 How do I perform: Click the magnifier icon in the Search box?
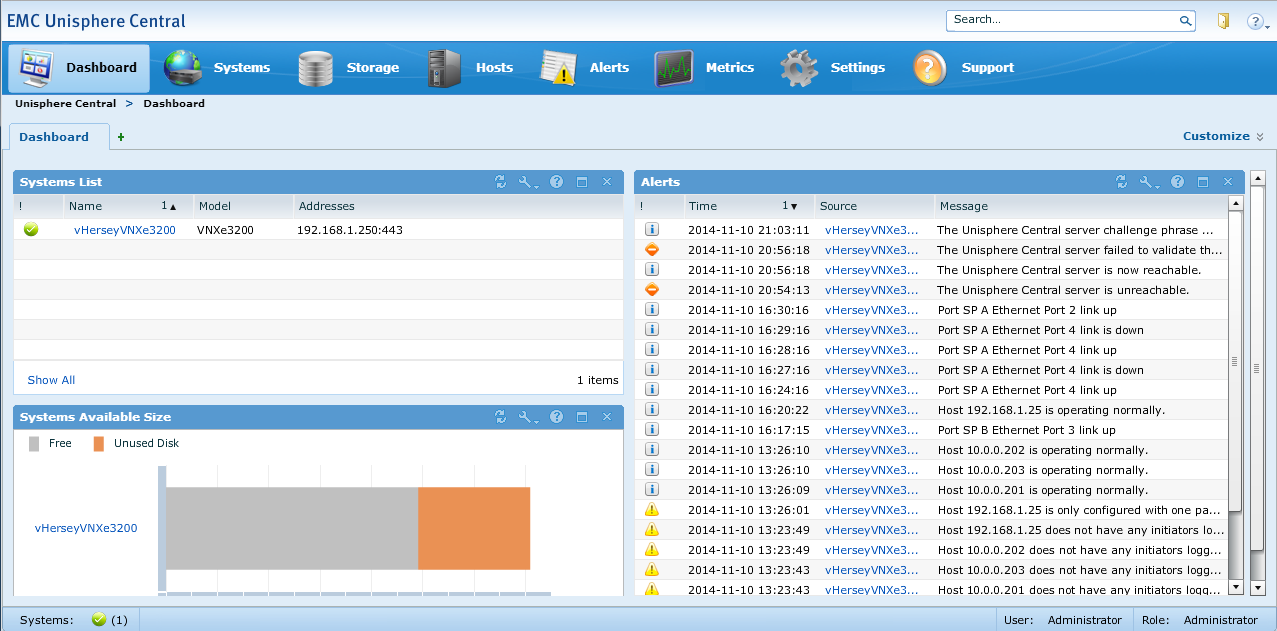pyautogui.click(x=1185, y=20)
